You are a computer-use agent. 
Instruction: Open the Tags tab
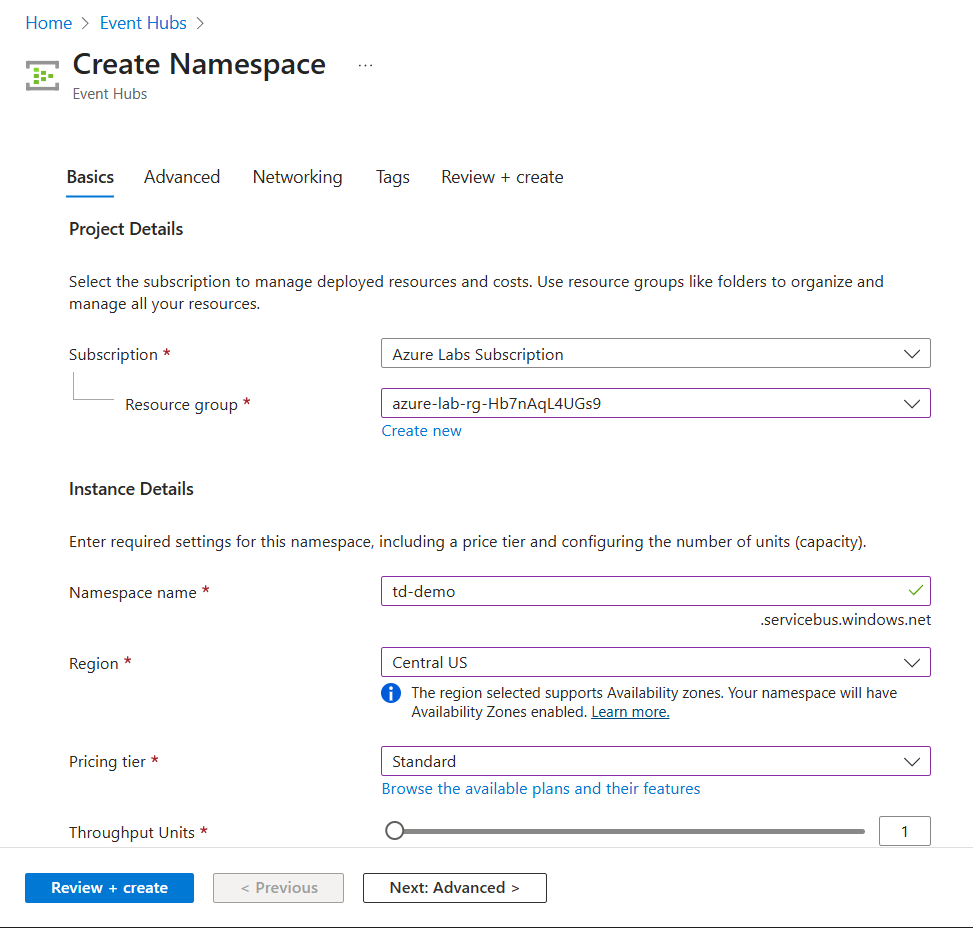pyautogui.click(x=393, y=177)
